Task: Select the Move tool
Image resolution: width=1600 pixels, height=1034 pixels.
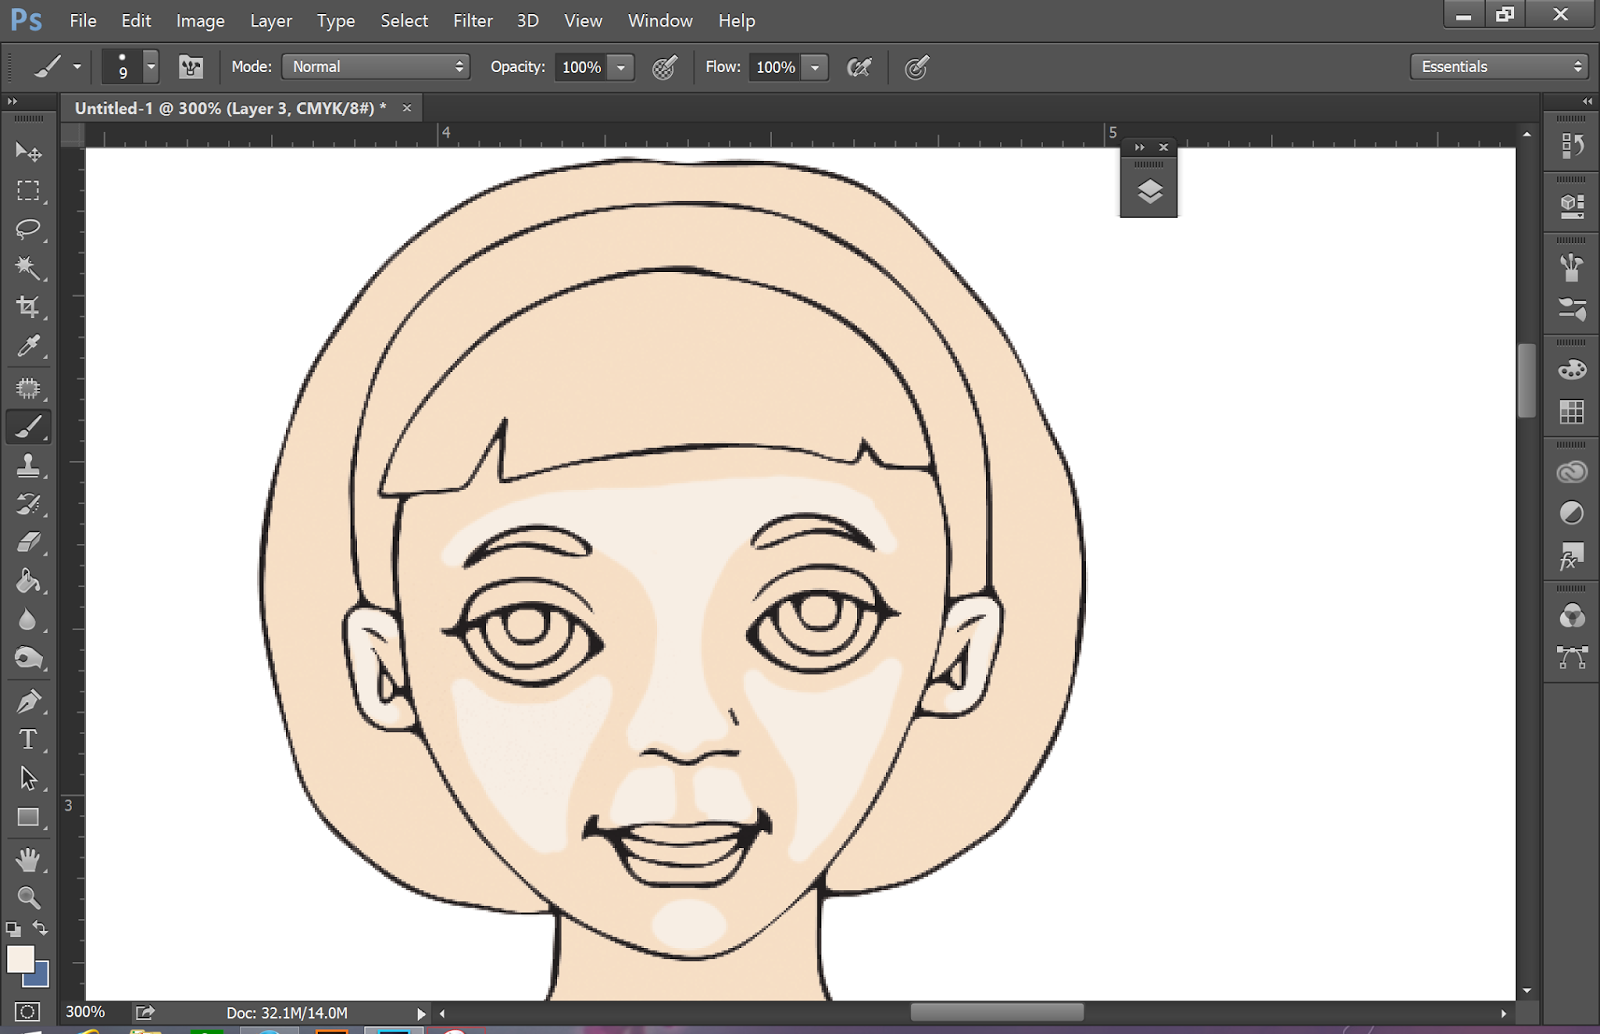Action: (29, 152)
